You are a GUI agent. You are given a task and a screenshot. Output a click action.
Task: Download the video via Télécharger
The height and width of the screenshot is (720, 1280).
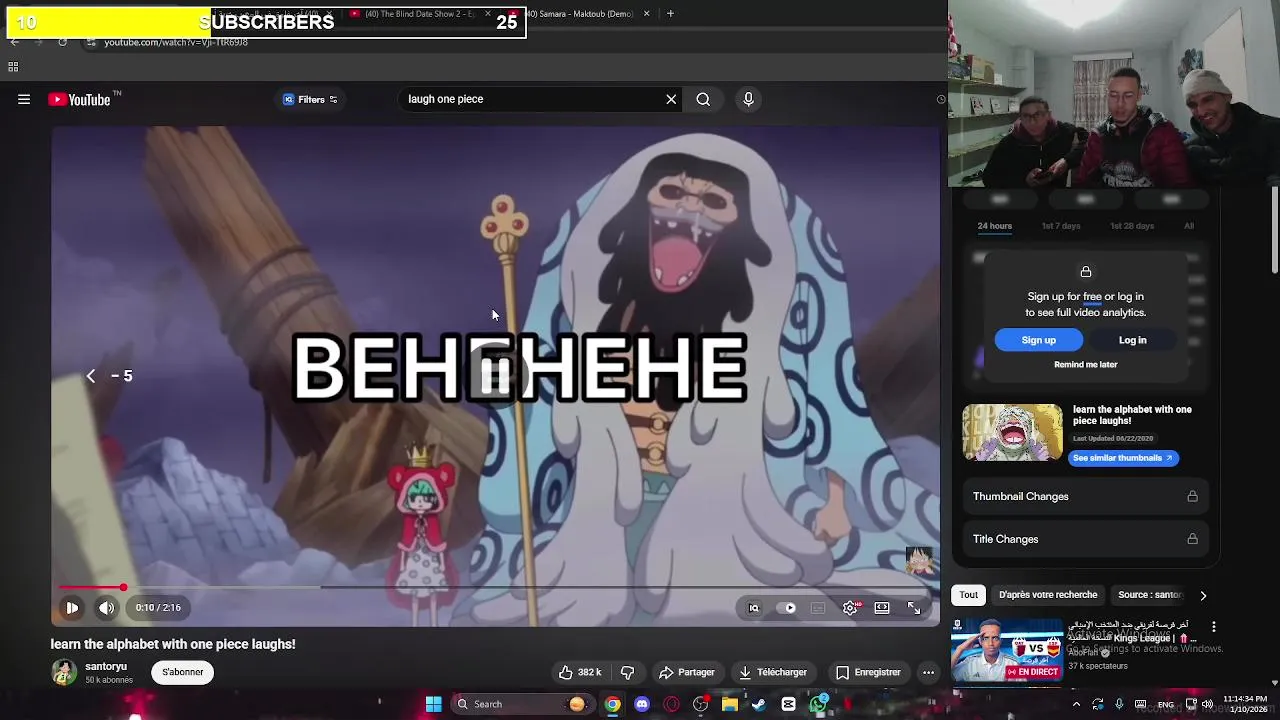pyautogui.click(x=773, y=672)
